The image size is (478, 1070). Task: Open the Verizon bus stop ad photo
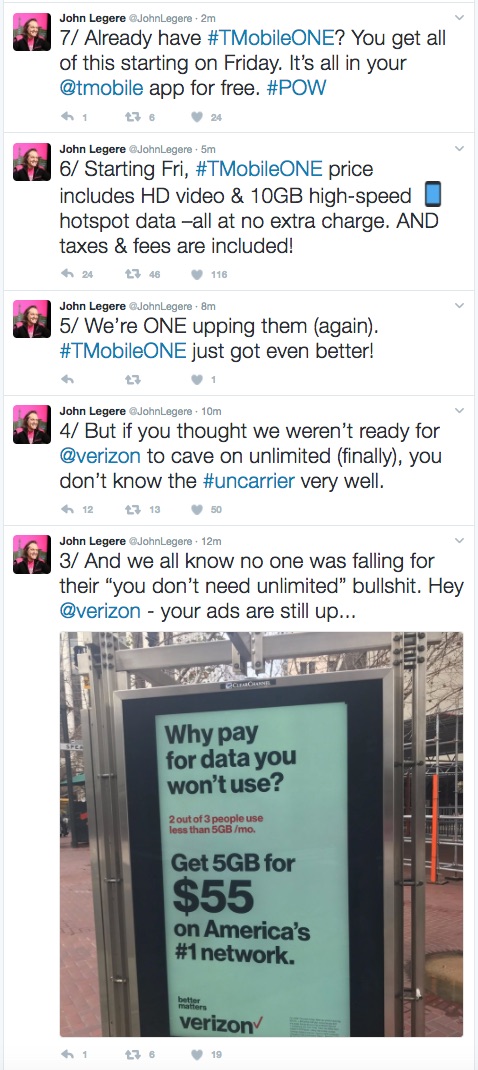pos(262,834)
